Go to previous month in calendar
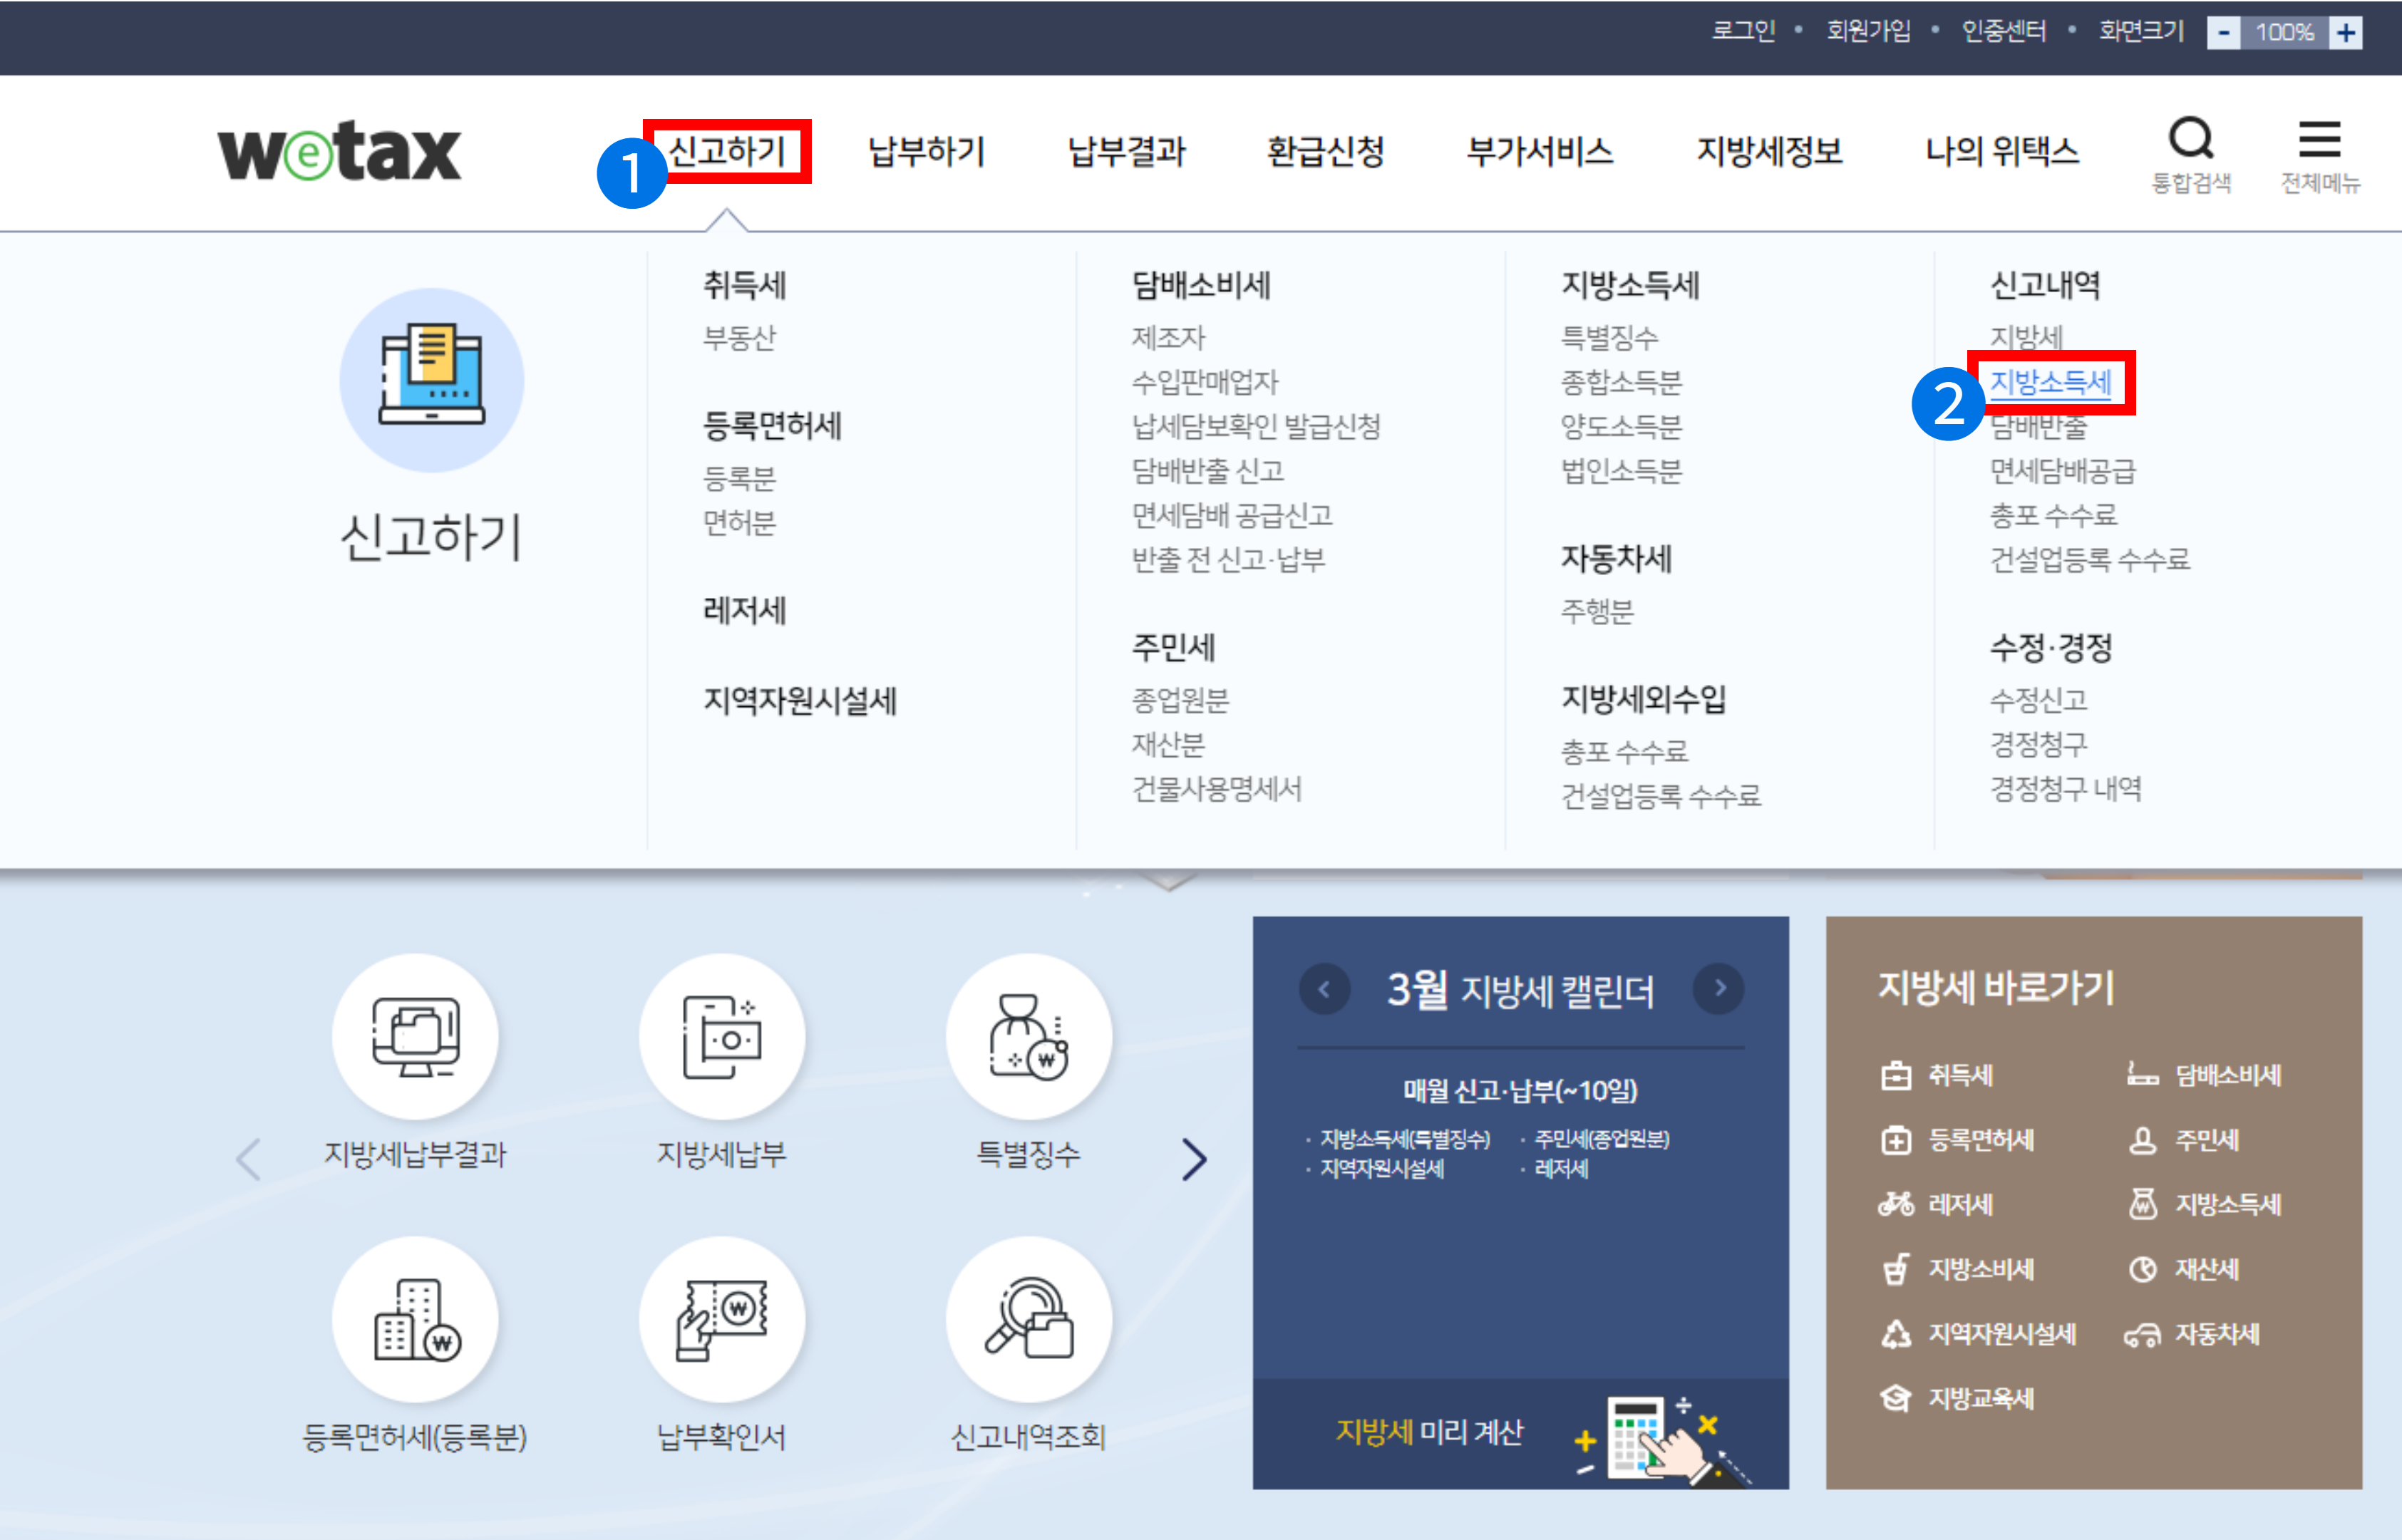Image resolution: width=2402 pixels, height=1540 pixels. (1324, 989)
